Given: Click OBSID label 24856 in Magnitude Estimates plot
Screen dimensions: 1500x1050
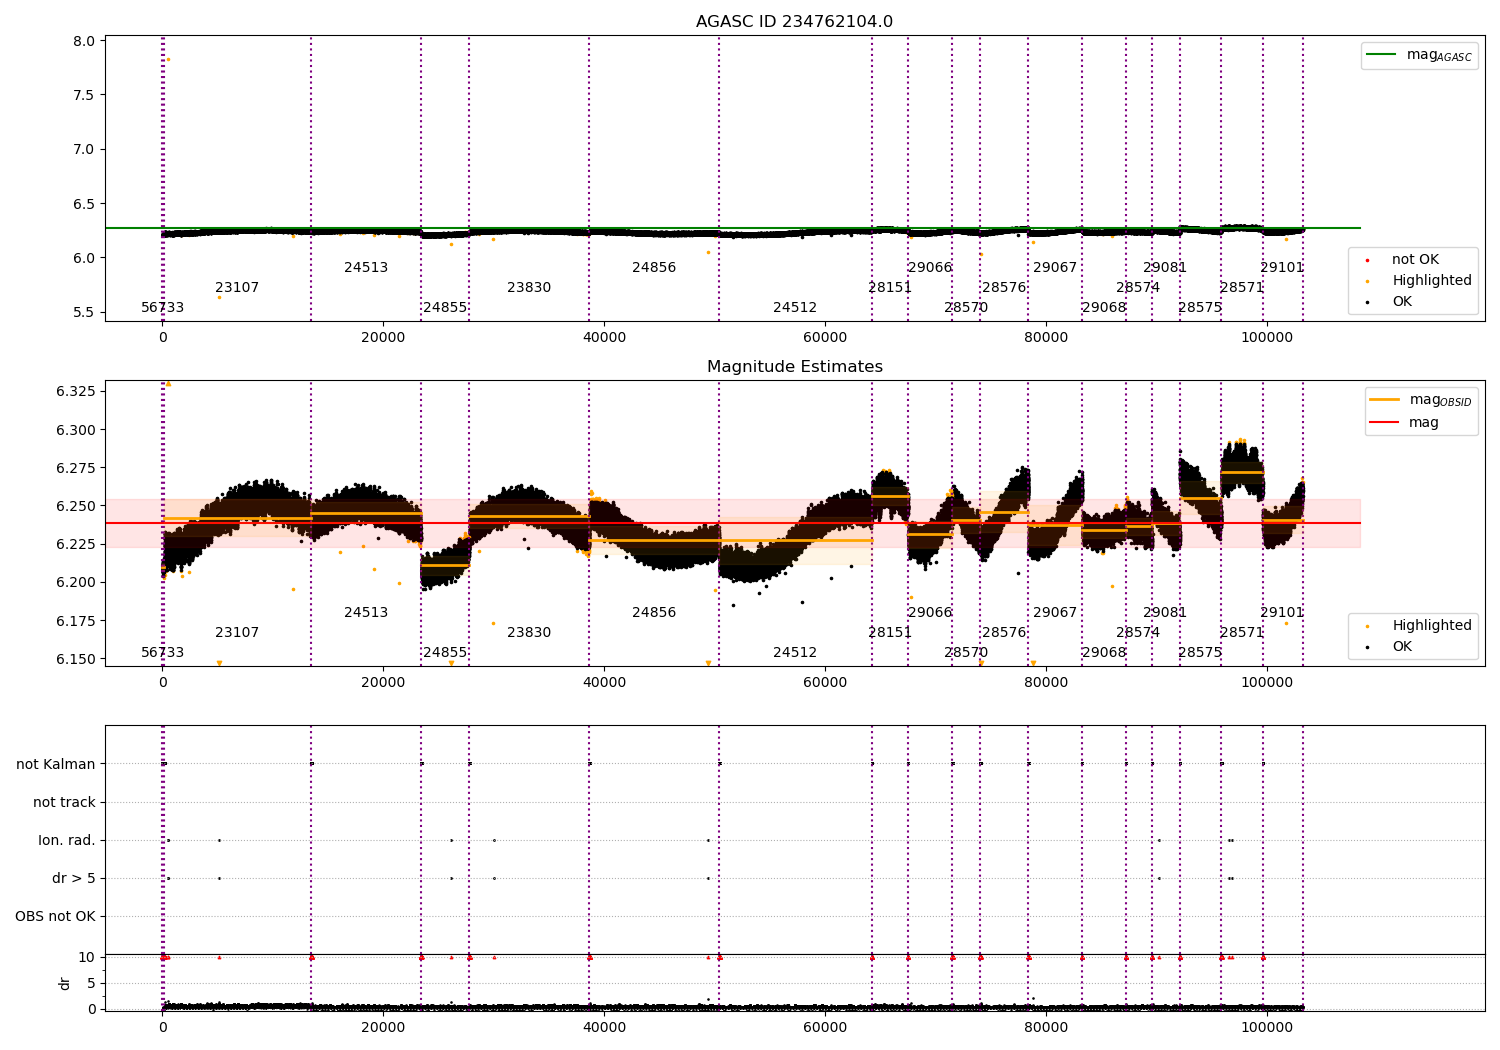Looking at the screenshot, I should pyautogui.click(x=654, y=613).
